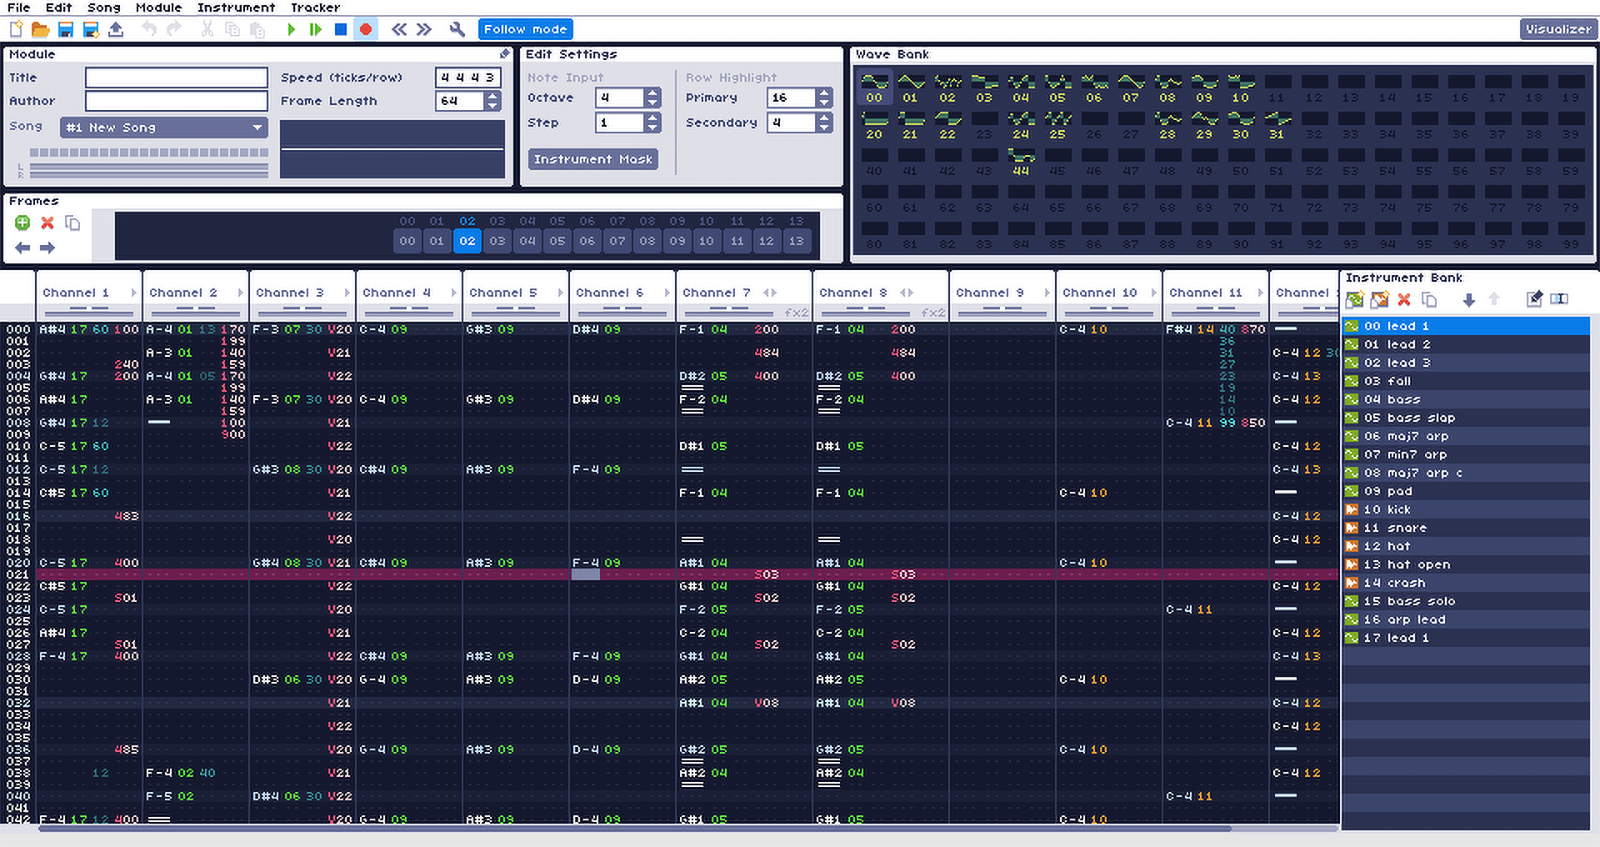1600x847 pixels.
Task: Toggle mute on Channel 2 header
Action: click(x=183, y=293)
